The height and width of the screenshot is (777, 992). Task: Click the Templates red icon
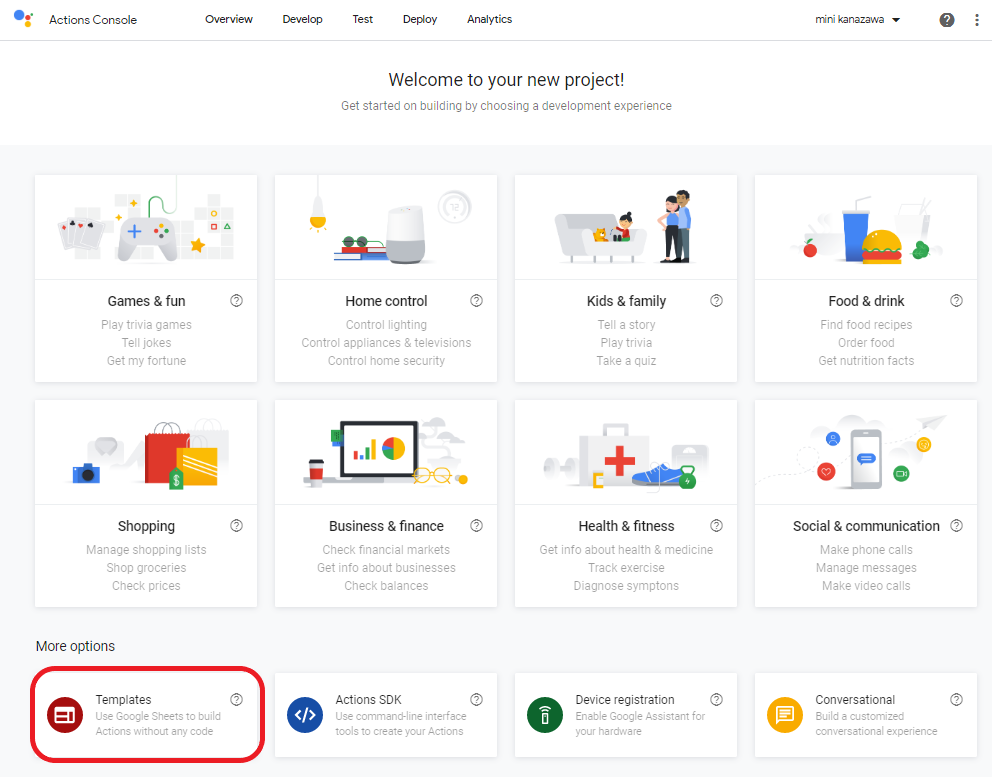(65, 715)
